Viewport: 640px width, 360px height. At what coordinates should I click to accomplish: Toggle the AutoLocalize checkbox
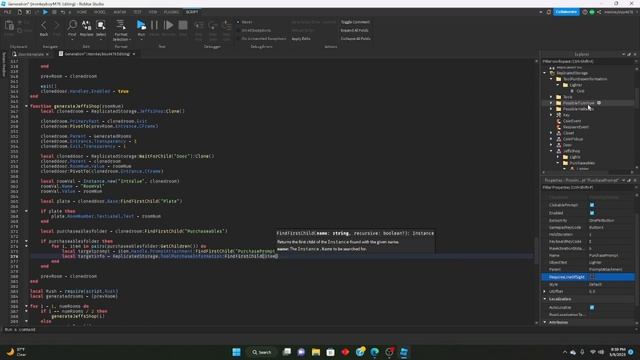pyautogui.click(x=592, y=307)
